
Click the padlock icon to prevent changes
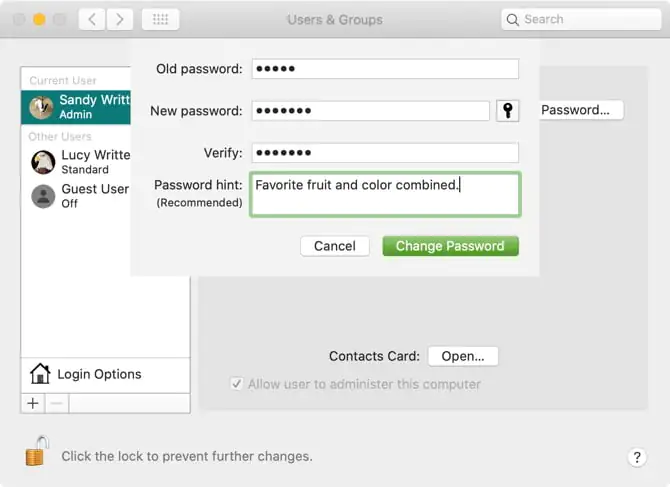(36, 452)
